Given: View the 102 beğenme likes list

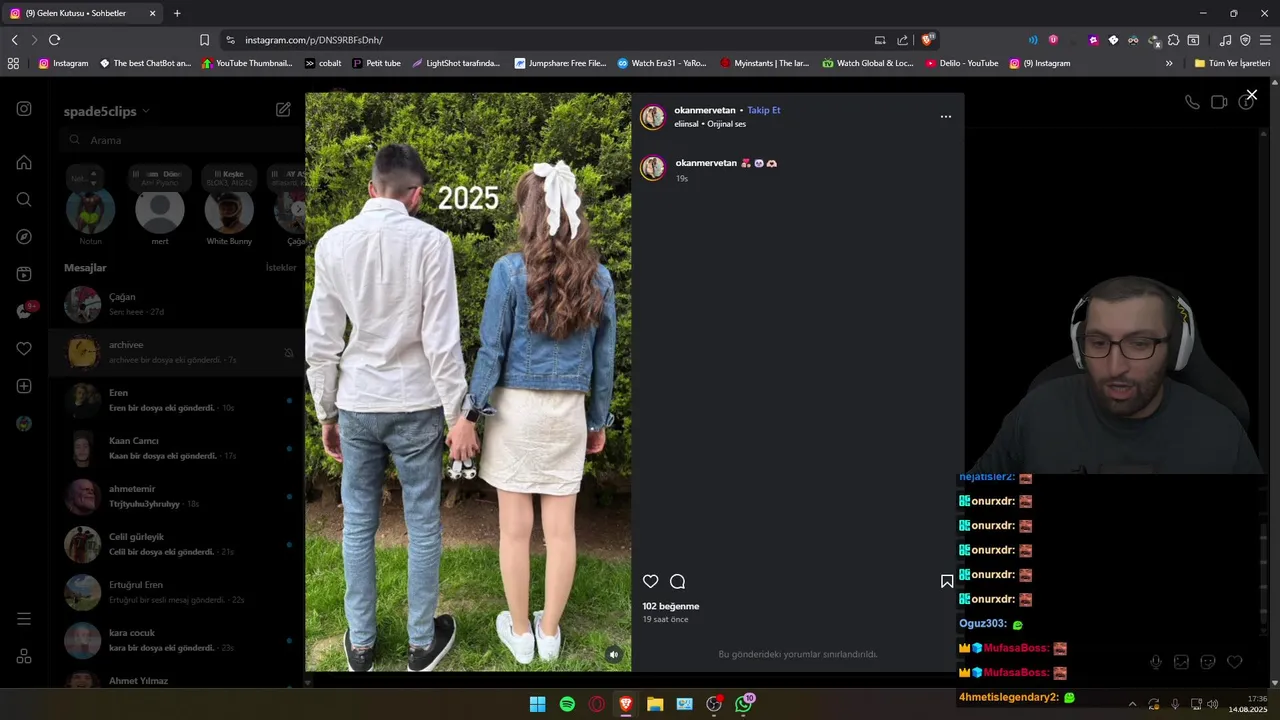Looking at the screenshot, I should pyautogui.click(x=671, y=606).
